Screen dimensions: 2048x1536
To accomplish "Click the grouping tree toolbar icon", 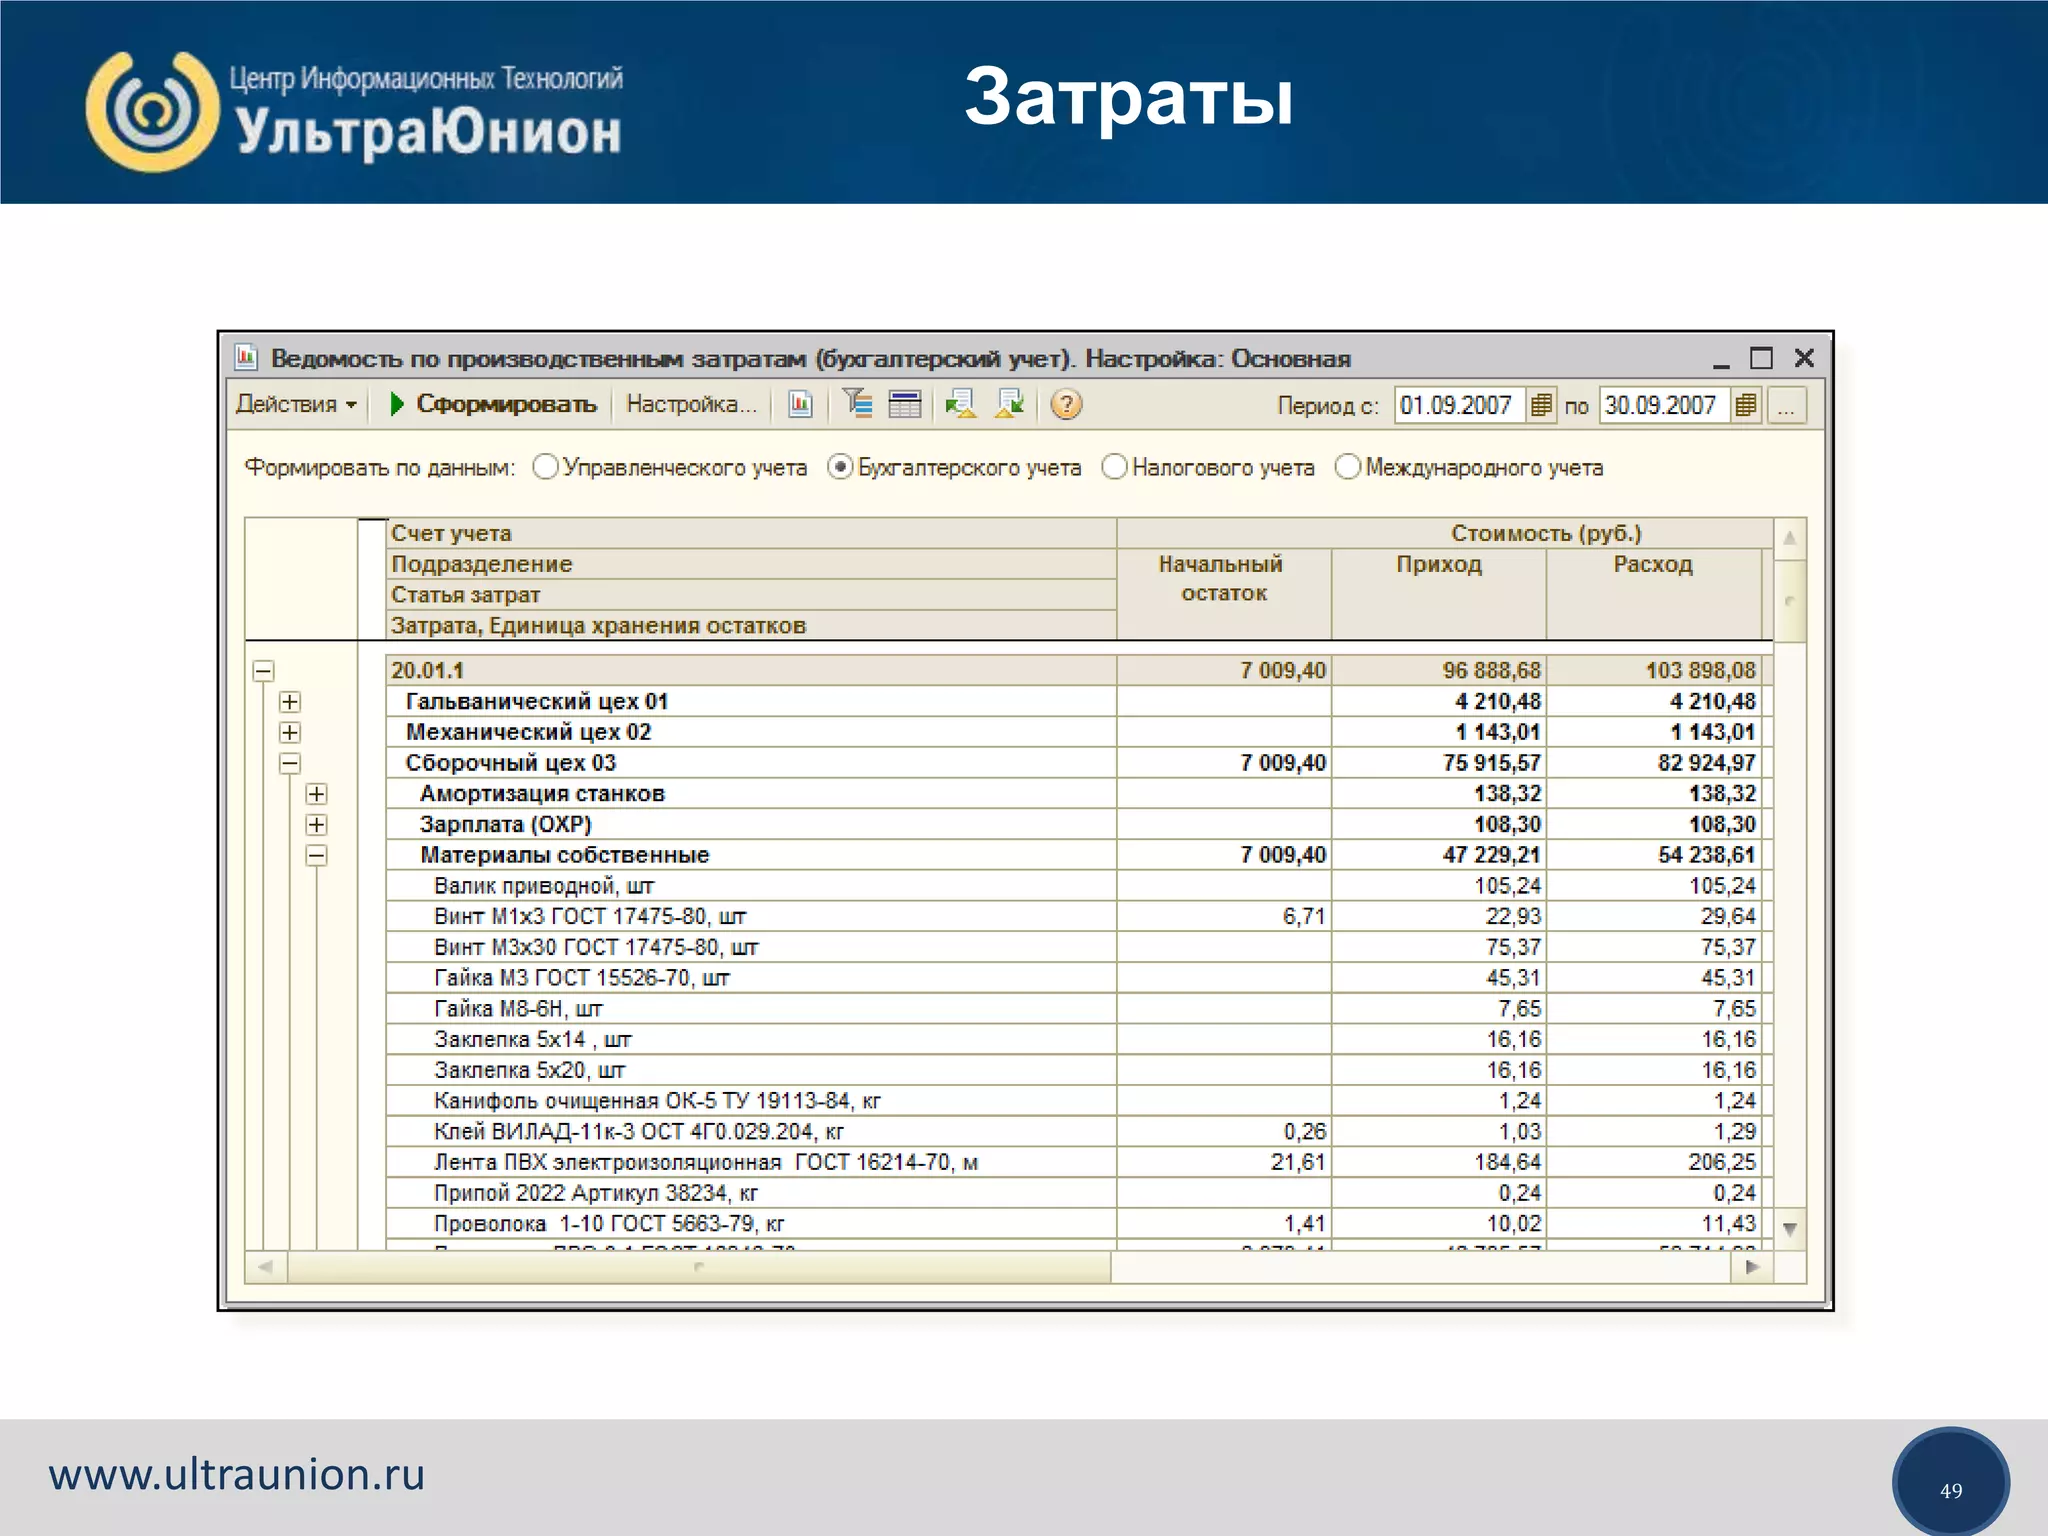I will click(857, 404).
